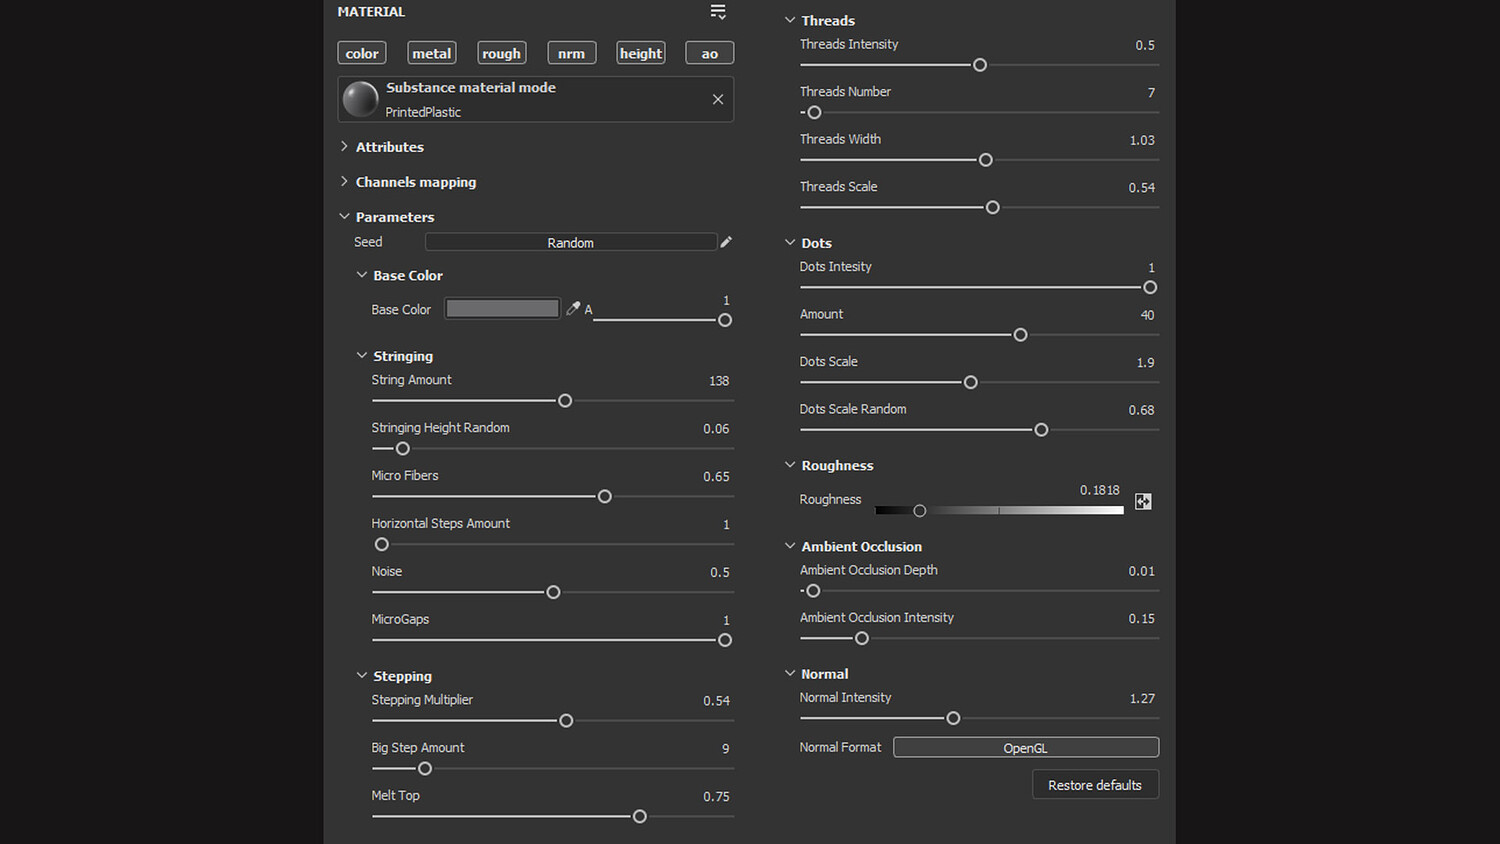Collapse the Stringing parameter group

362,355
